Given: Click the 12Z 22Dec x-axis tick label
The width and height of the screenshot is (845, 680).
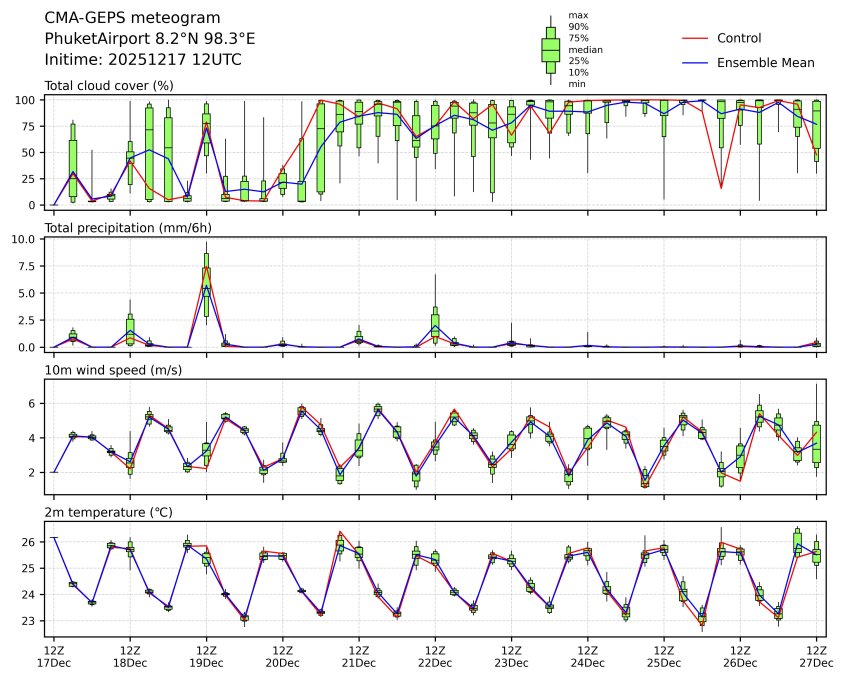Looking at the screenshot, I should click(x=435, y=656).
